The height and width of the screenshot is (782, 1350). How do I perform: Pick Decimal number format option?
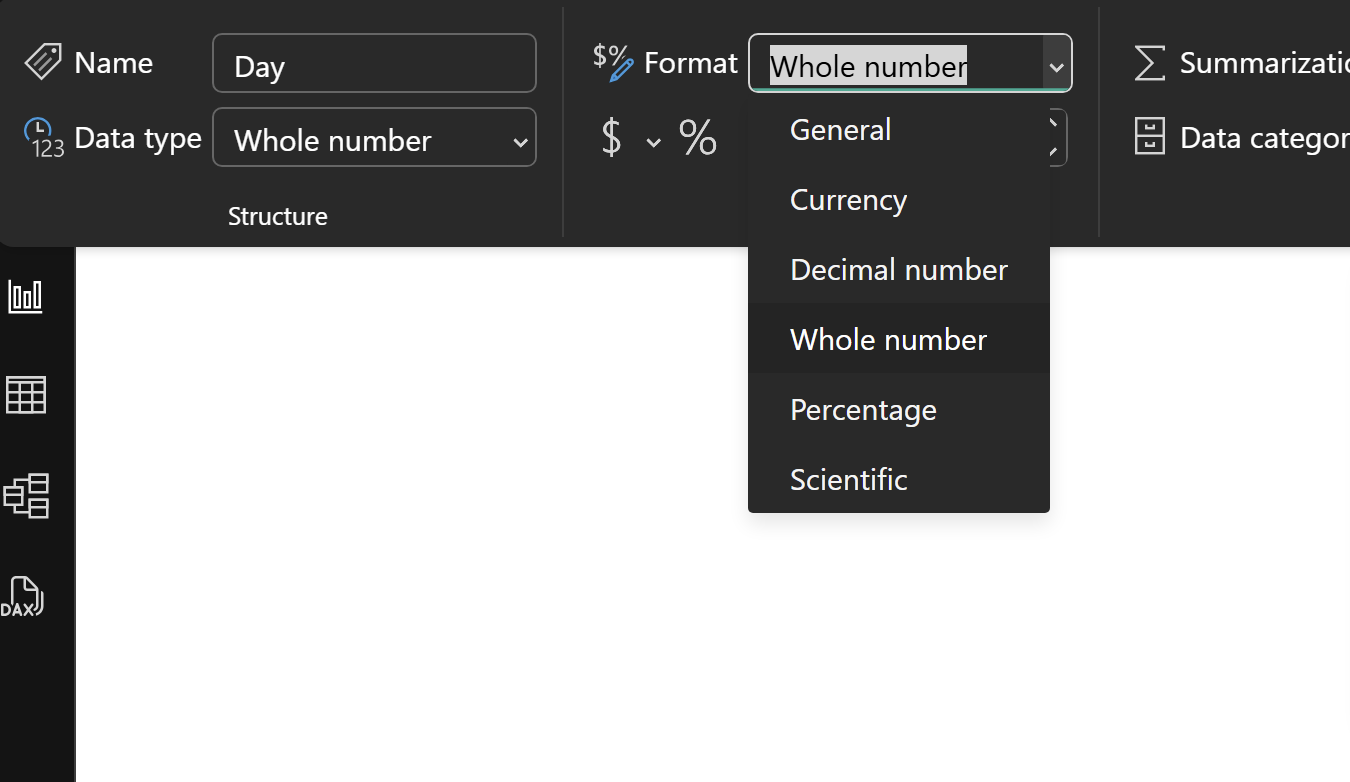click(898, 270)
